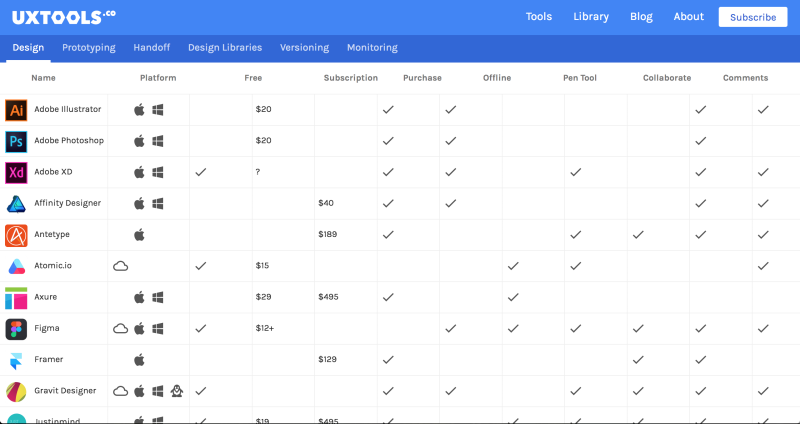Click the Apple icon in Adobe Photoshop row

139,140
